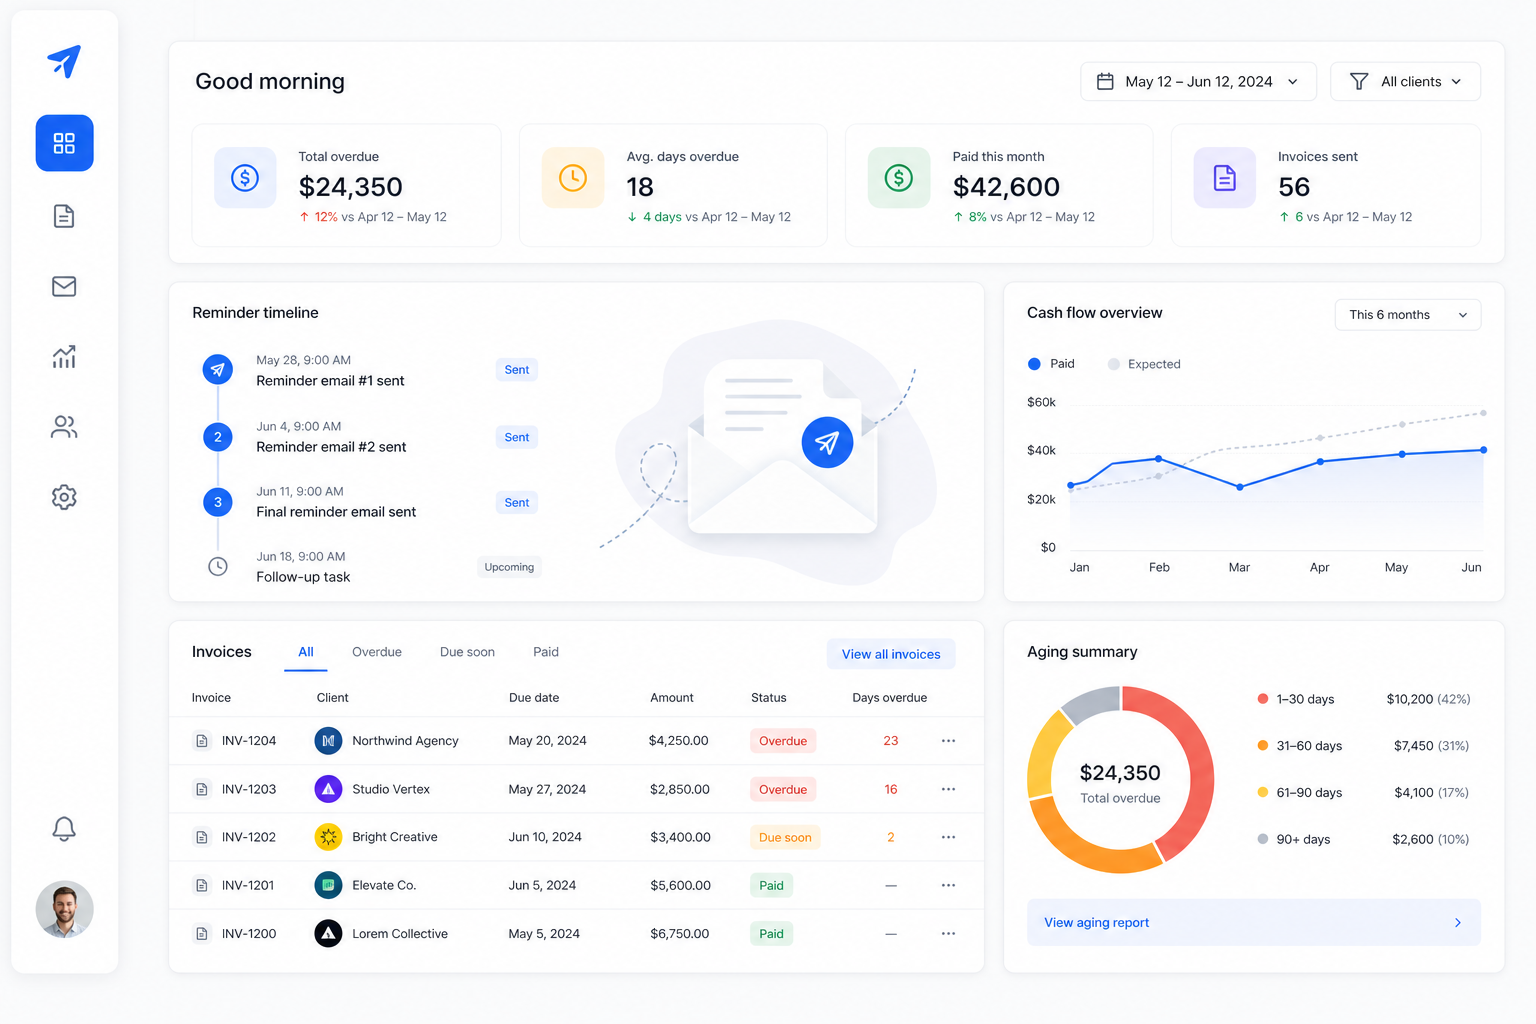Click the Bright Creative logo
The width and height of the screenshot is (1536, 1024).
click(x=328, y=837)
